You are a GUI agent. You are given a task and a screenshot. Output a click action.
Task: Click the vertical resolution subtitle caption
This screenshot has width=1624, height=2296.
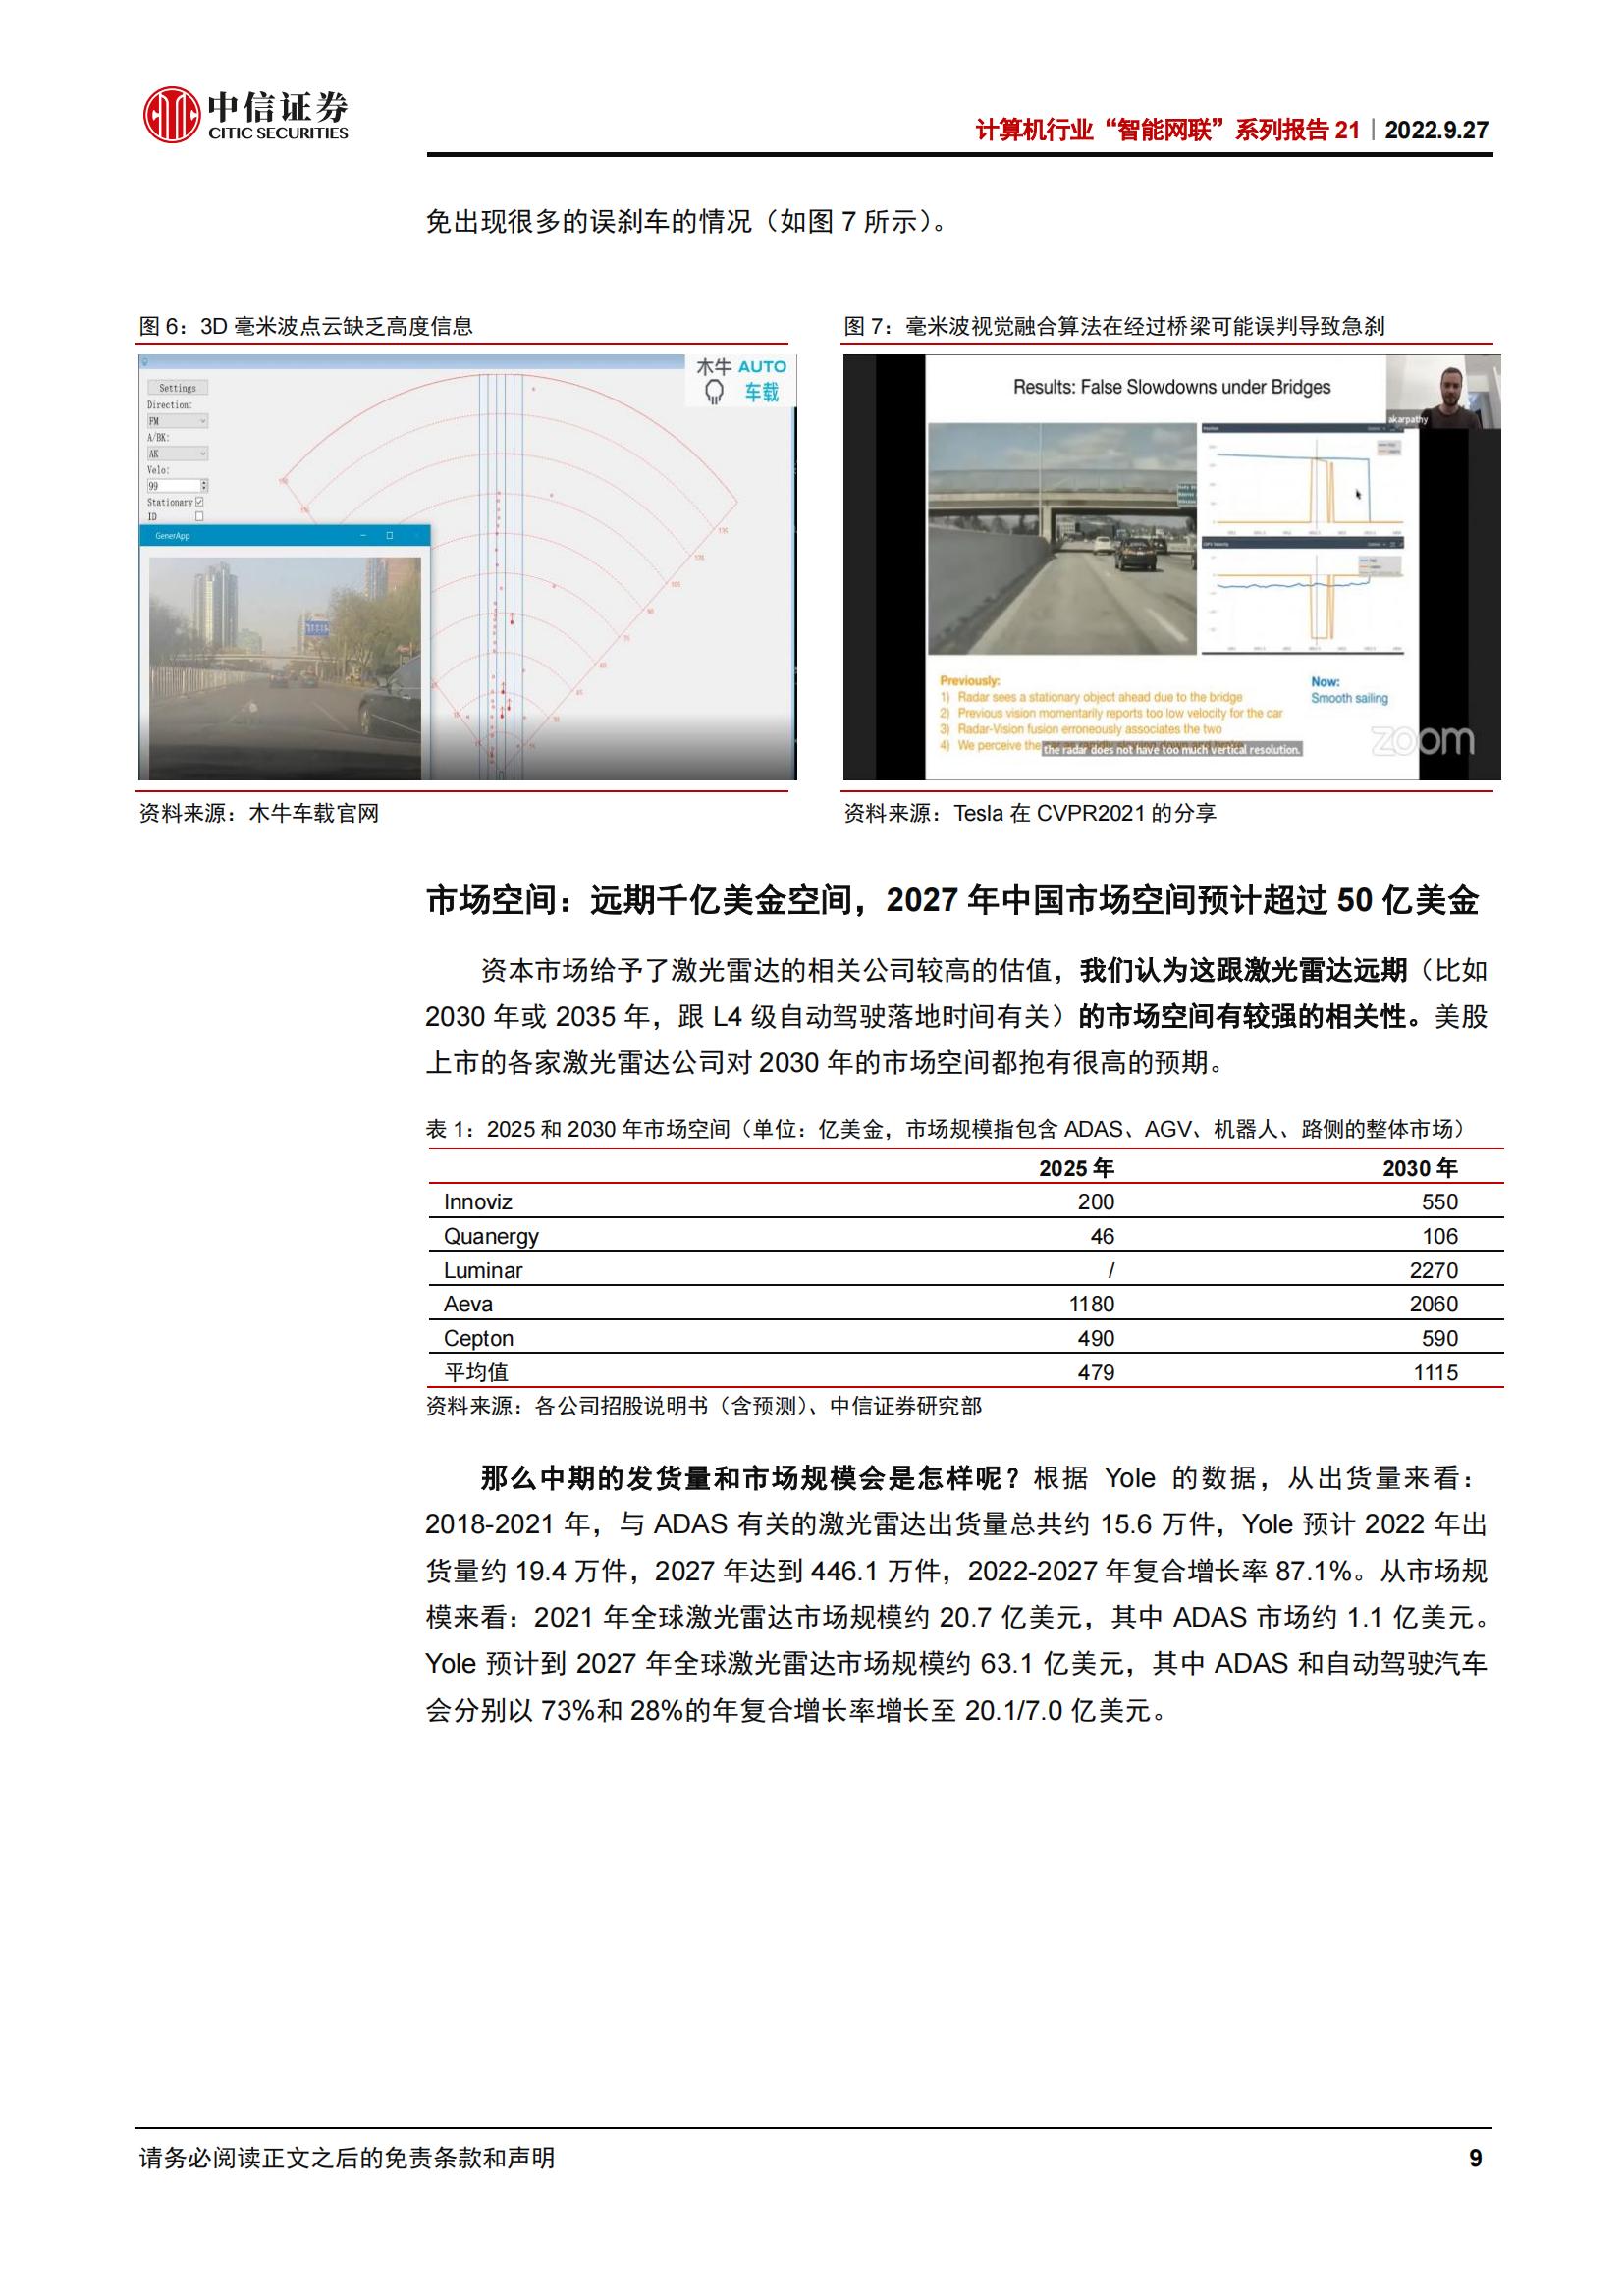pos(1171,749)
